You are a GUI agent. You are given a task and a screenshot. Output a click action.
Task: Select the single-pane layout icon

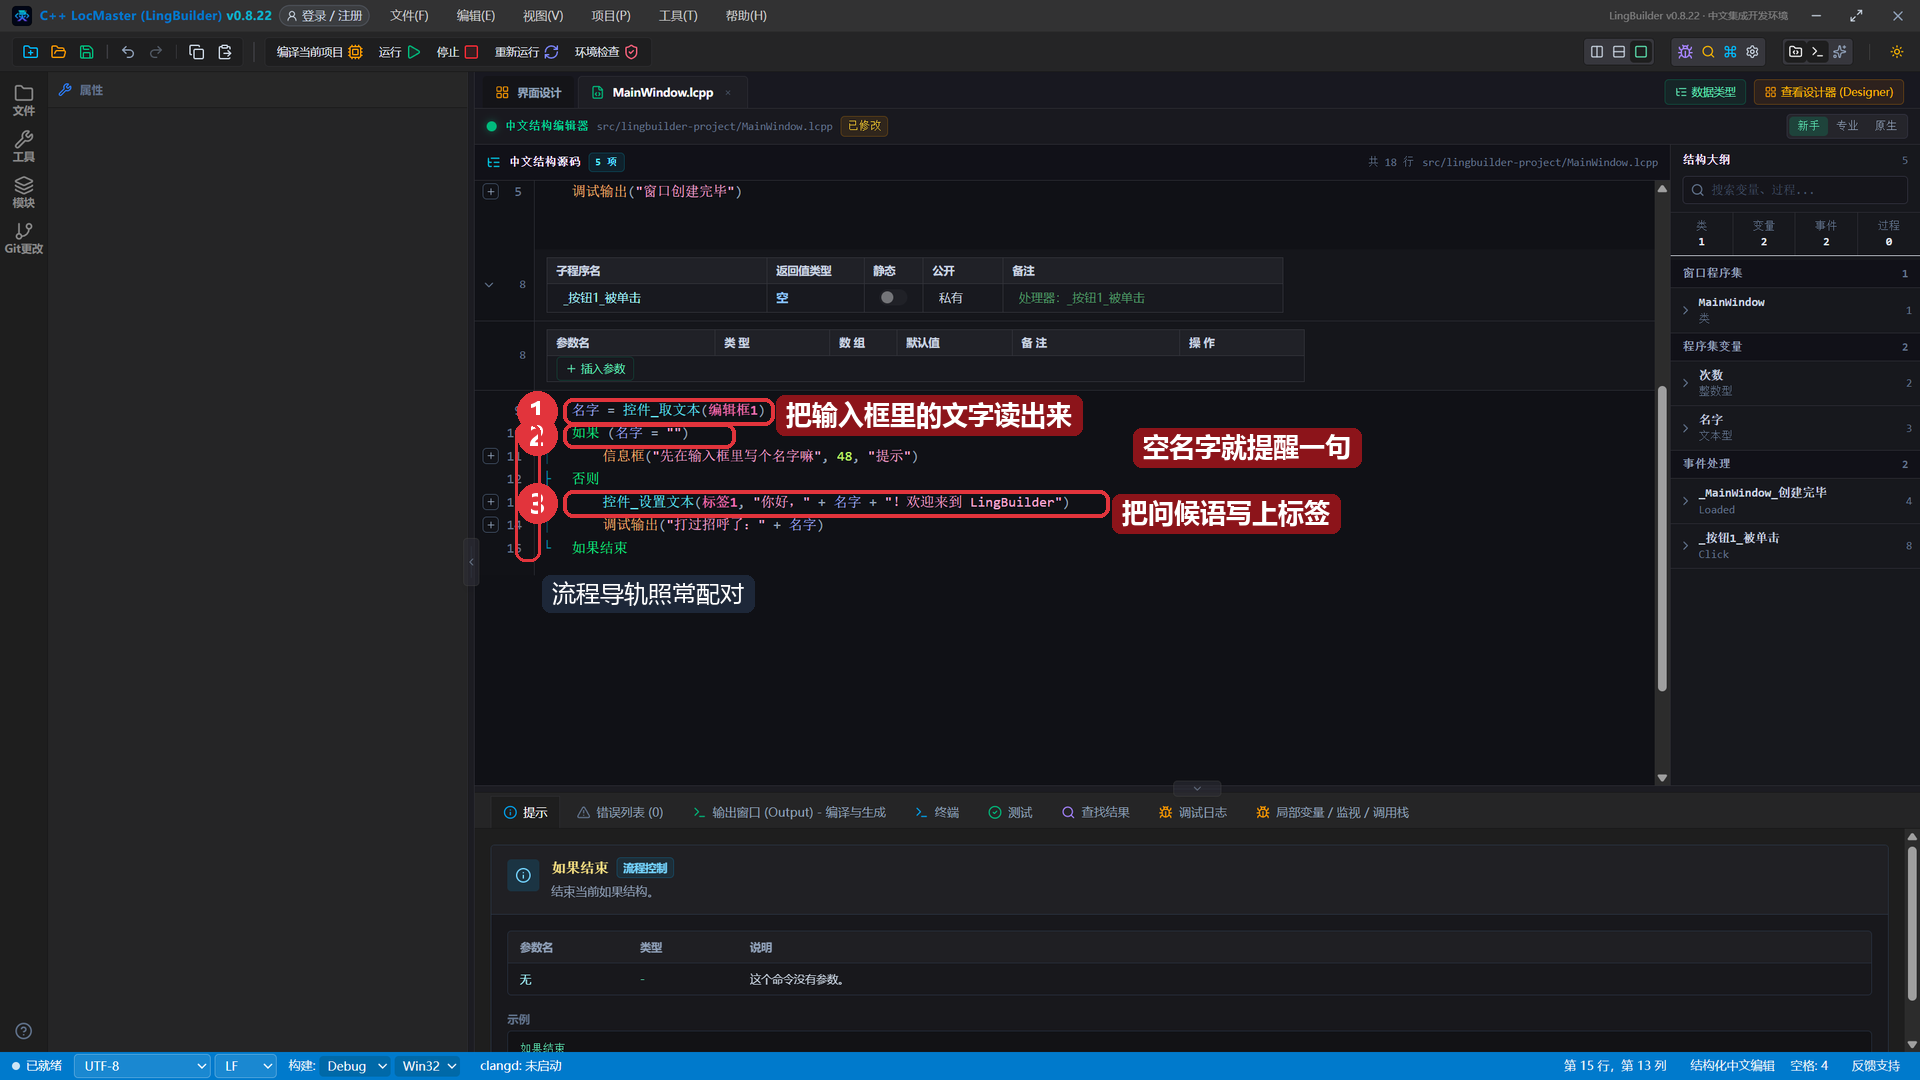[1641, 52]
